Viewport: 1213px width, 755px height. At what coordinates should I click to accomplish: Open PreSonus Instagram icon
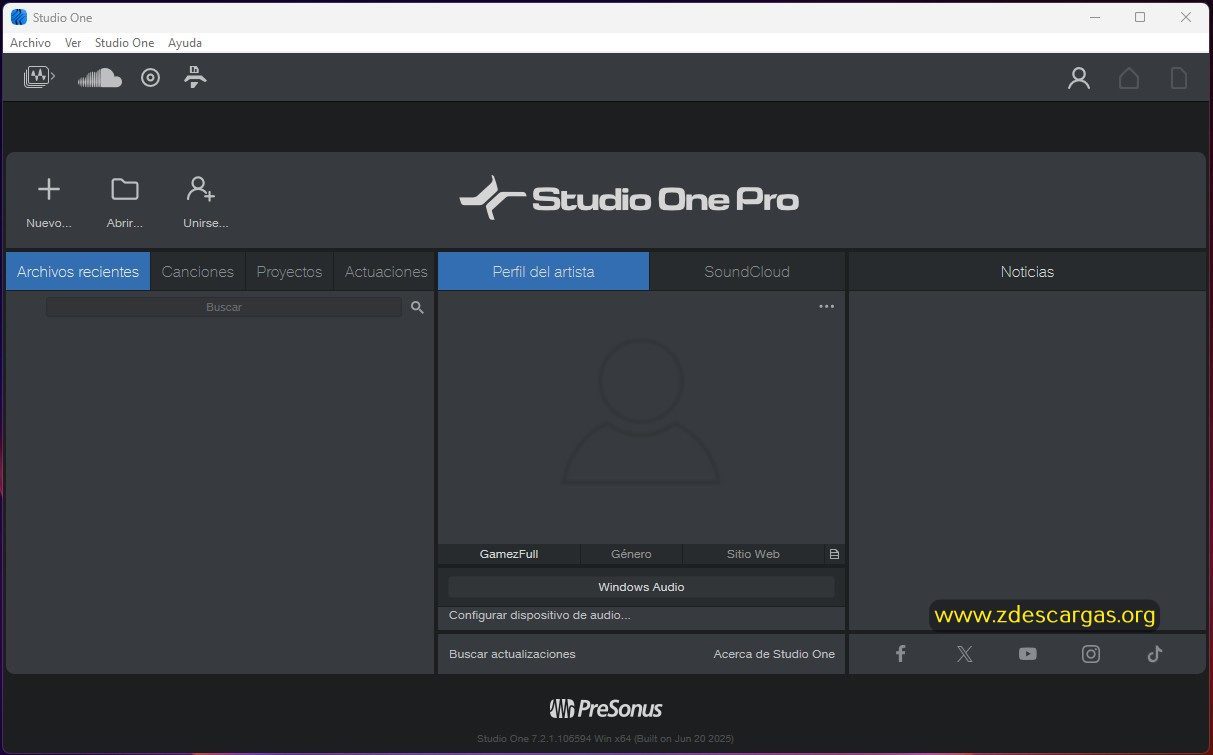pos(1091,653)
